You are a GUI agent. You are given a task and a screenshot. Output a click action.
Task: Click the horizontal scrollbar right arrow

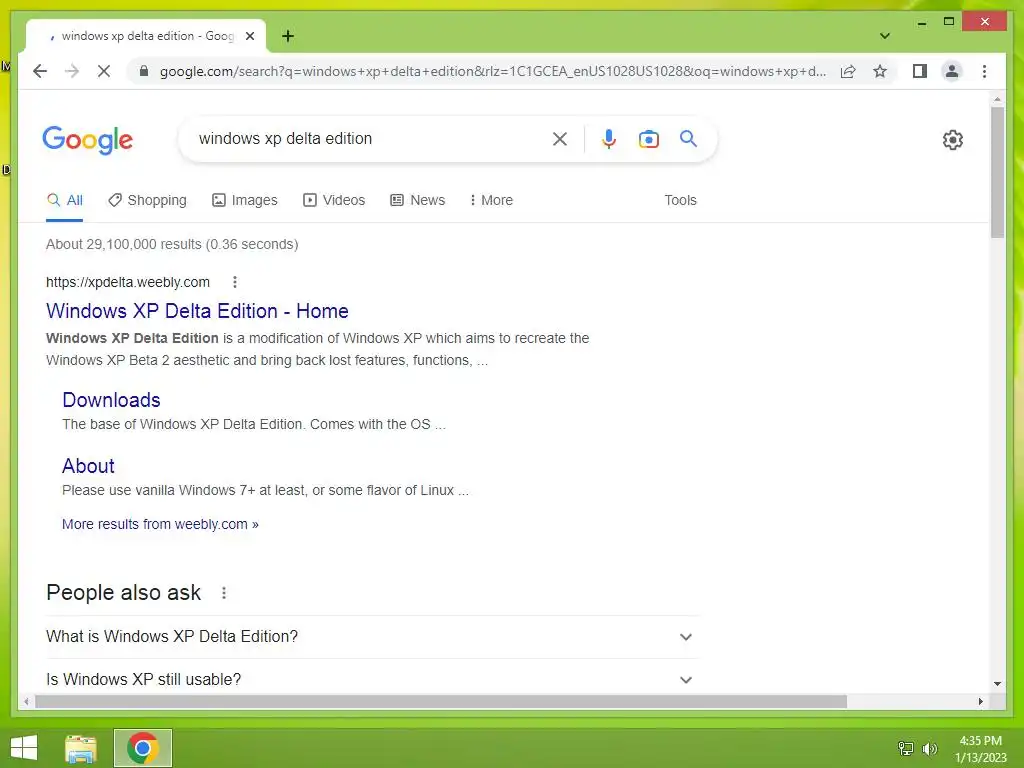(980, 701)
